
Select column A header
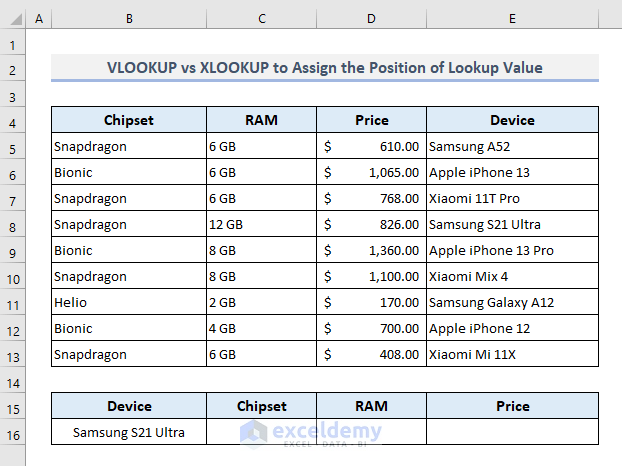[39, 19]
